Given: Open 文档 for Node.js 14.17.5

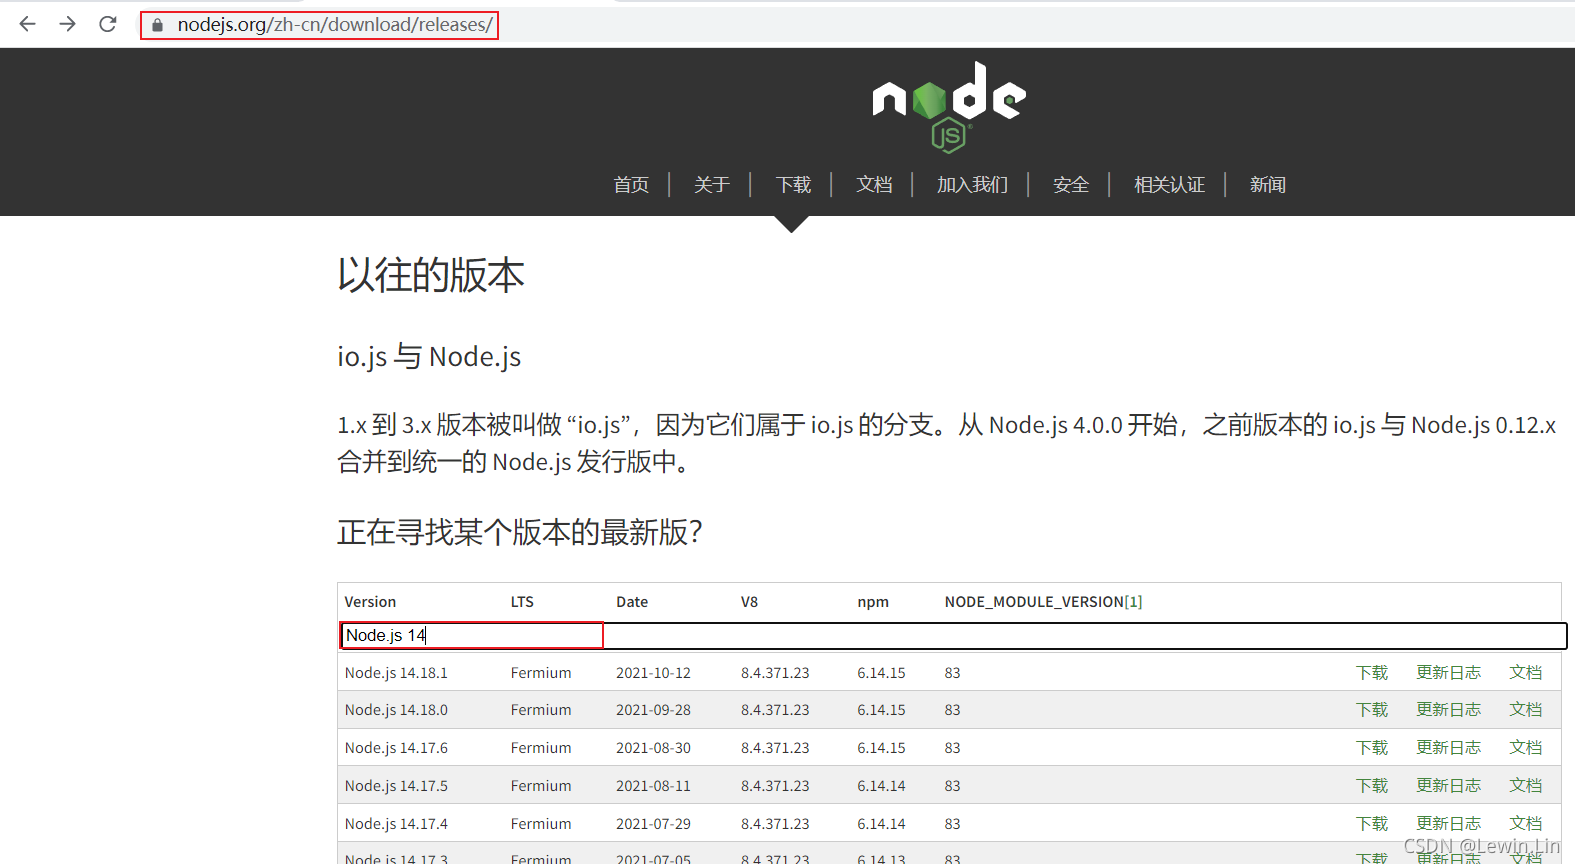Looking at the screenshot, I should 1526,786.
